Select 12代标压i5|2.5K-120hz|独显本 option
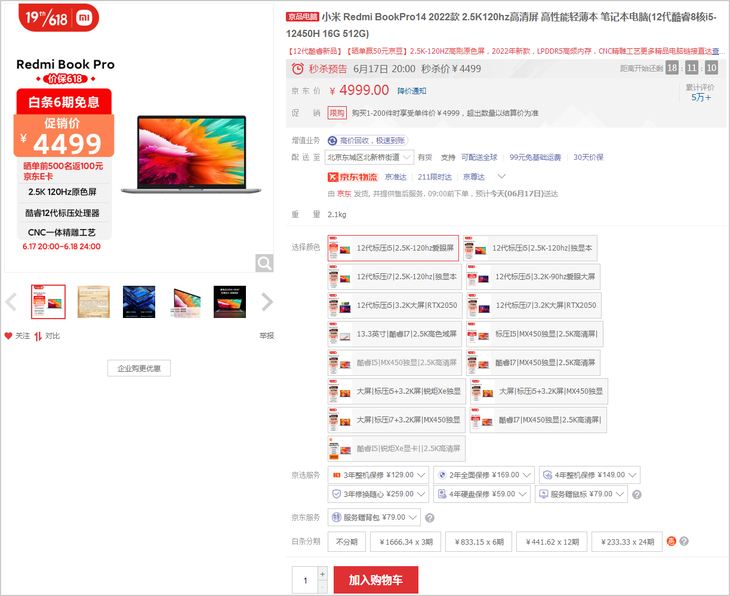This screenshot has height=596, width=730. [530, 248]
